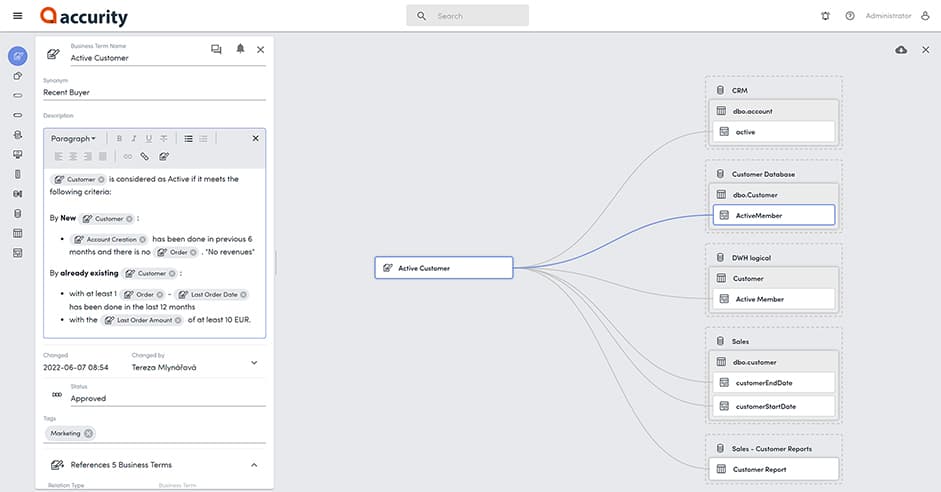Expand the Changed details chevron

pos(254,362)
